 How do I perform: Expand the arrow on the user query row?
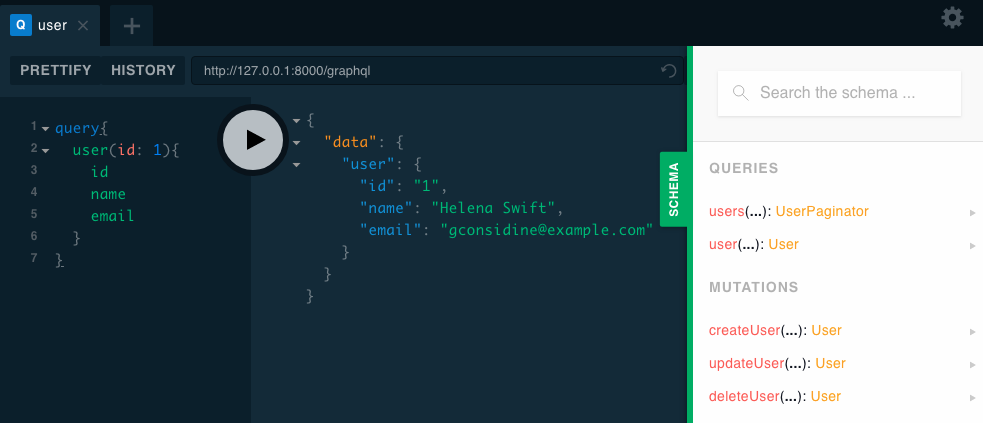972,245
